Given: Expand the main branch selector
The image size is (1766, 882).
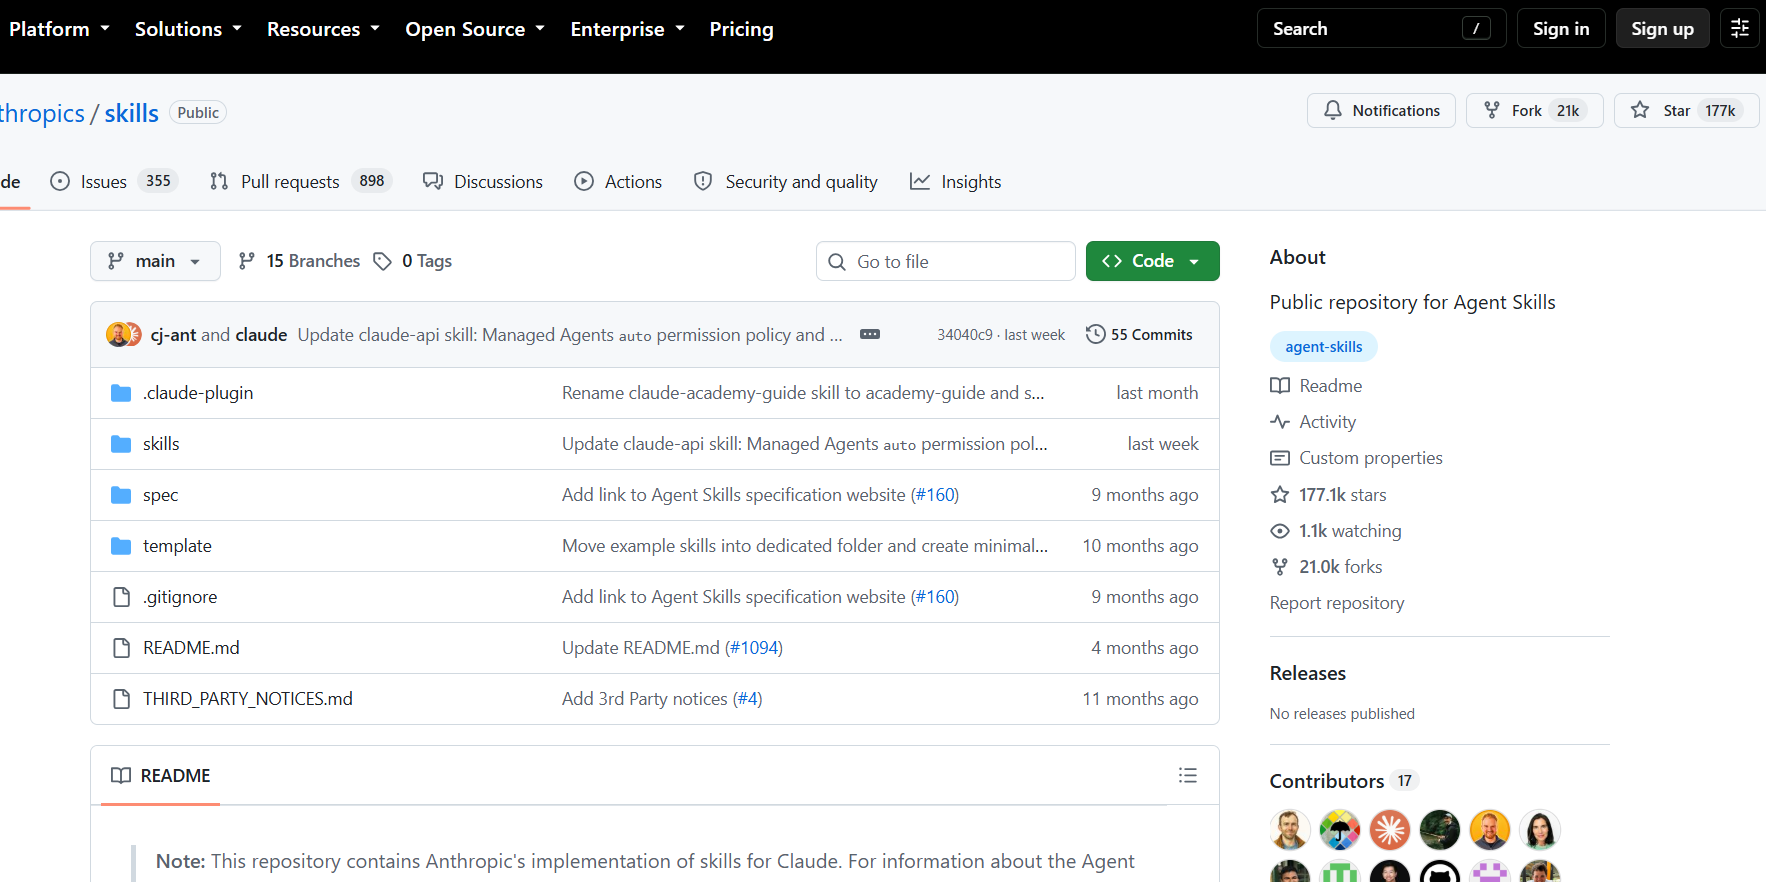Looking at the screenshot, I should pyautogui.click(x=155, y=261).
